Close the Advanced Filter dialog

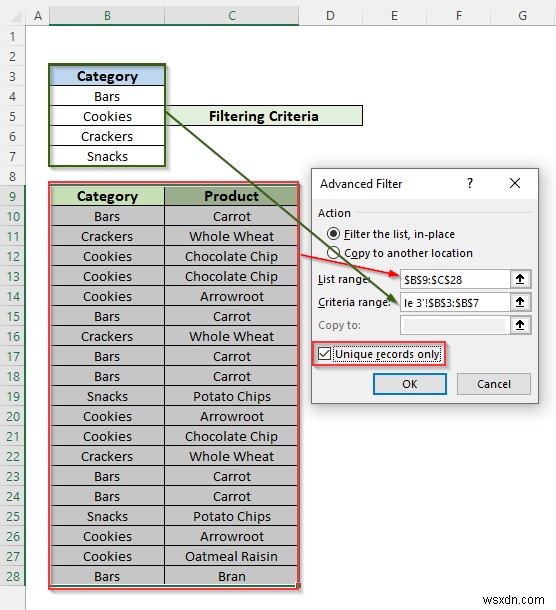(x=515, y=183)
